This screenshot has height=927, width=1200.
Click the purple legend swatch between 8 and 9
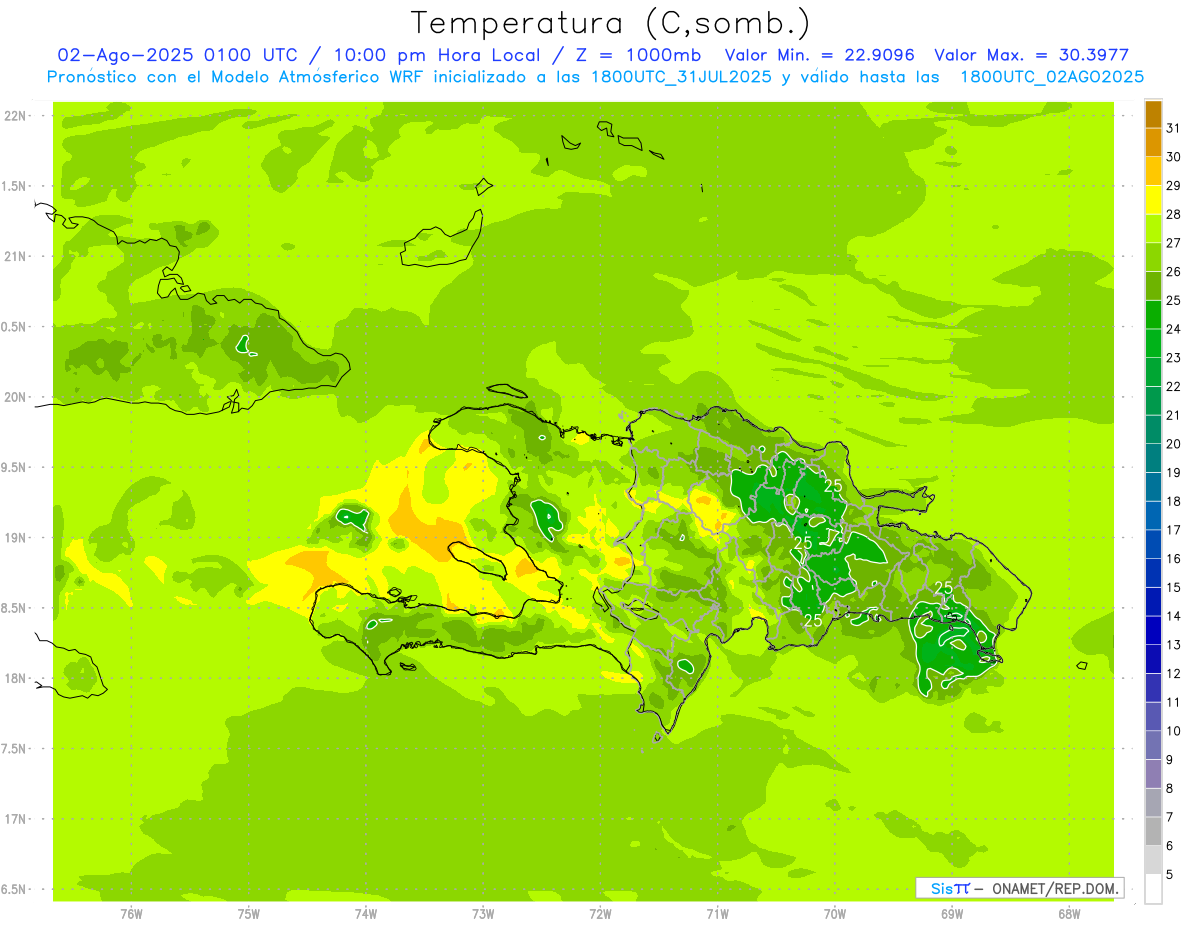(1153, 774)
